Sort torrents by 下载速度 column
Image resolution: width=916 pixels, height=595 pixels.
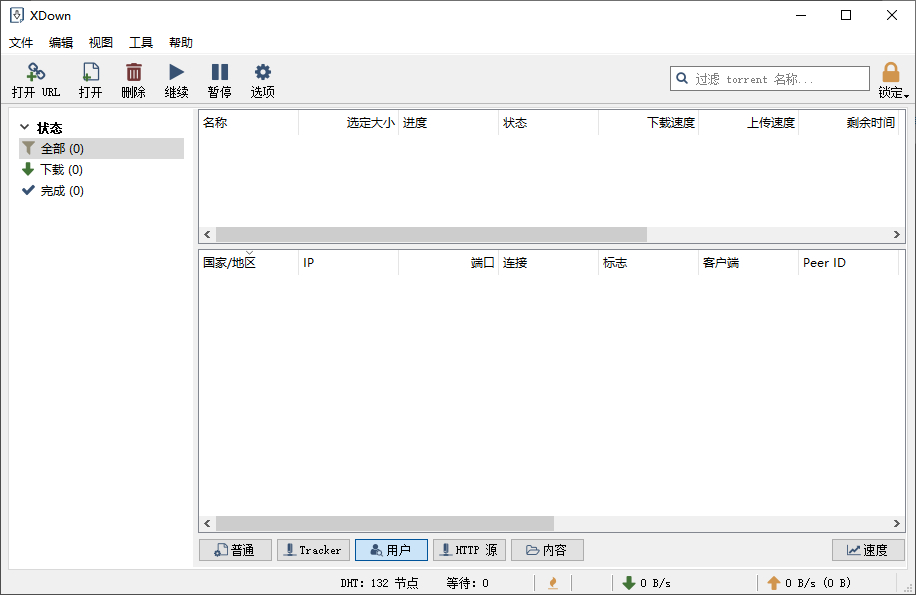point(648,123)
